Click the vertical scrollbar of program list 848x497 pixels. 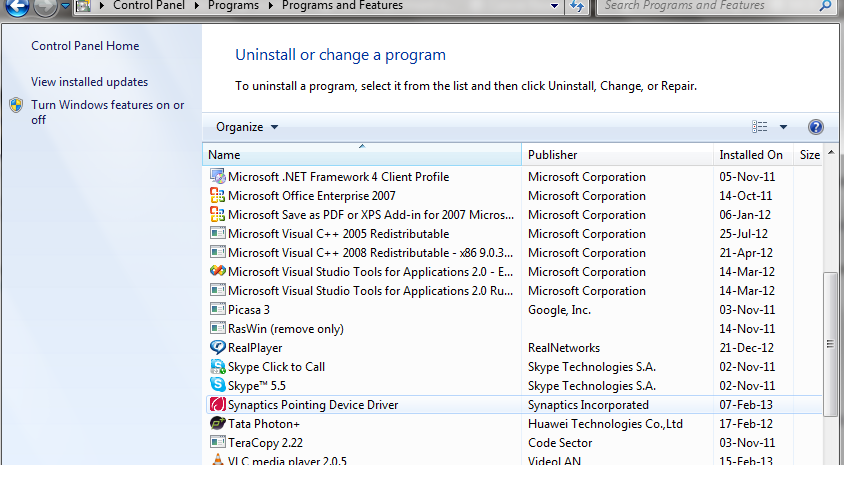click(829, 343)
